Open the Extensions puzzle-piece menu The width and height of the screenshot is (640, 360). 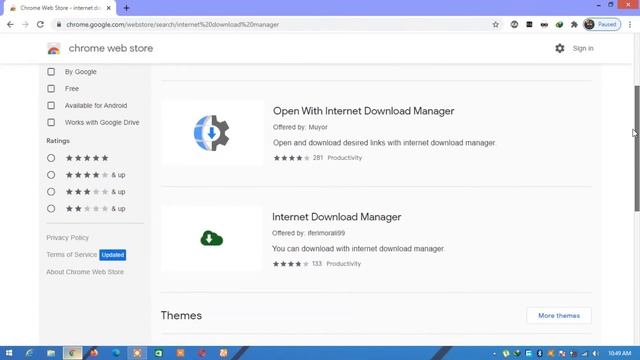[x=574, y=24]
